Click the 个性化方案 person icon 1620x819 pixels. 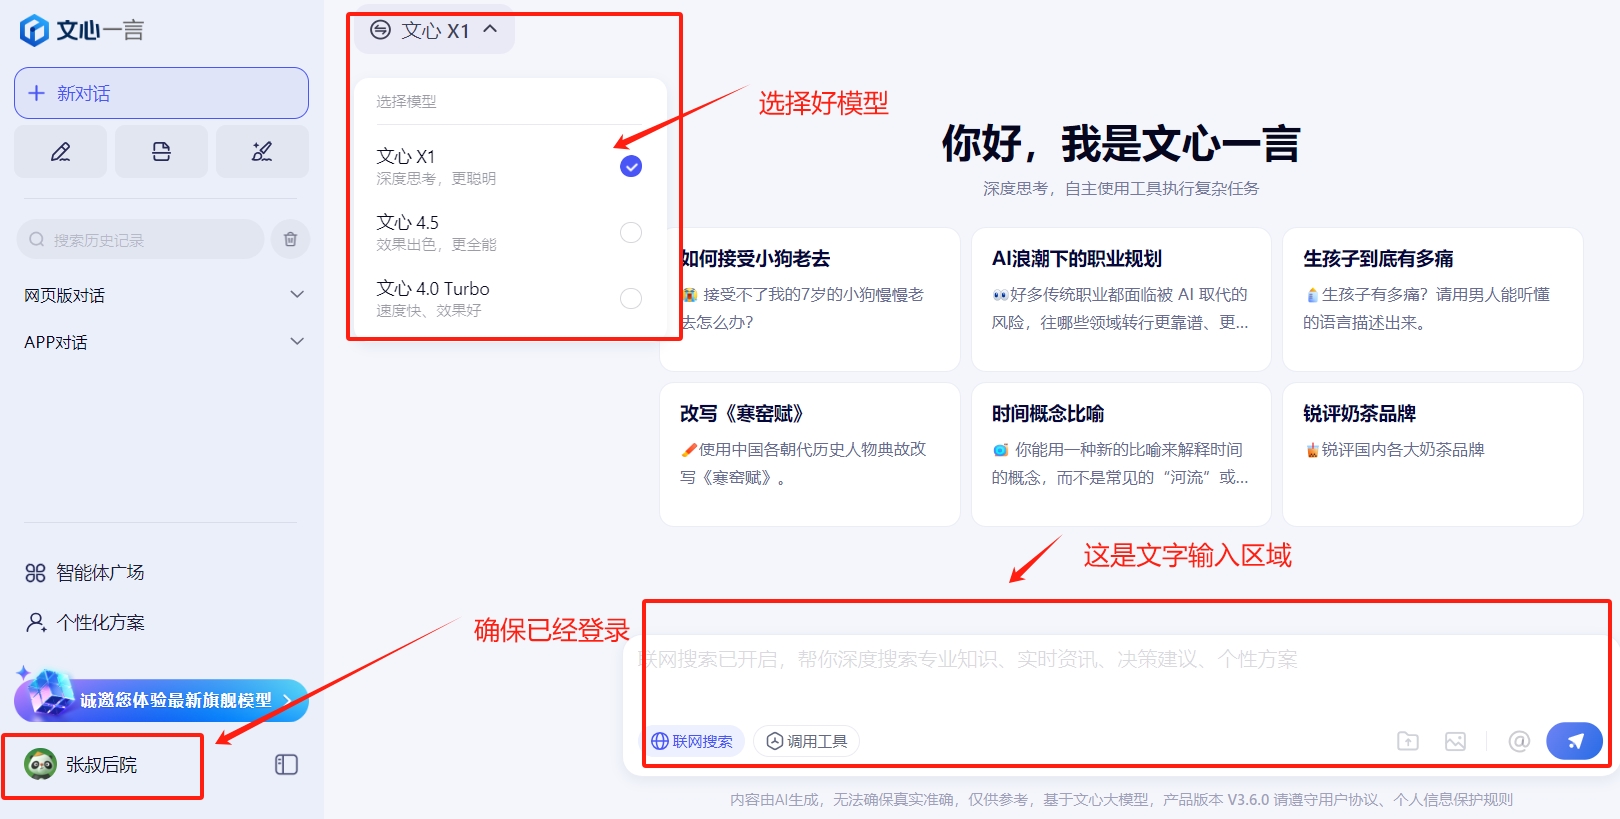point(36,622)
